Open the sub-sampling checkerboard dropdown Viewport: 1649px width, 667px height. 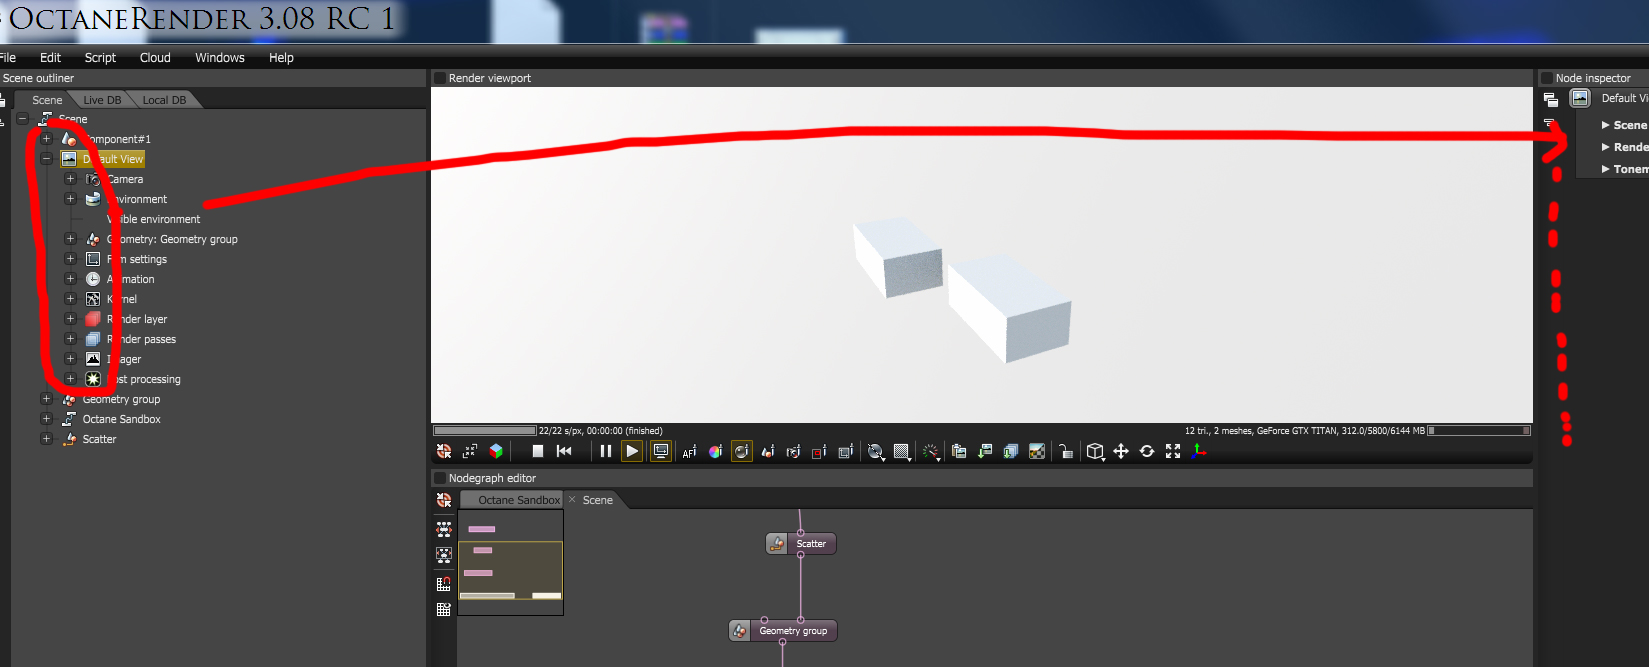pos(902,452)
